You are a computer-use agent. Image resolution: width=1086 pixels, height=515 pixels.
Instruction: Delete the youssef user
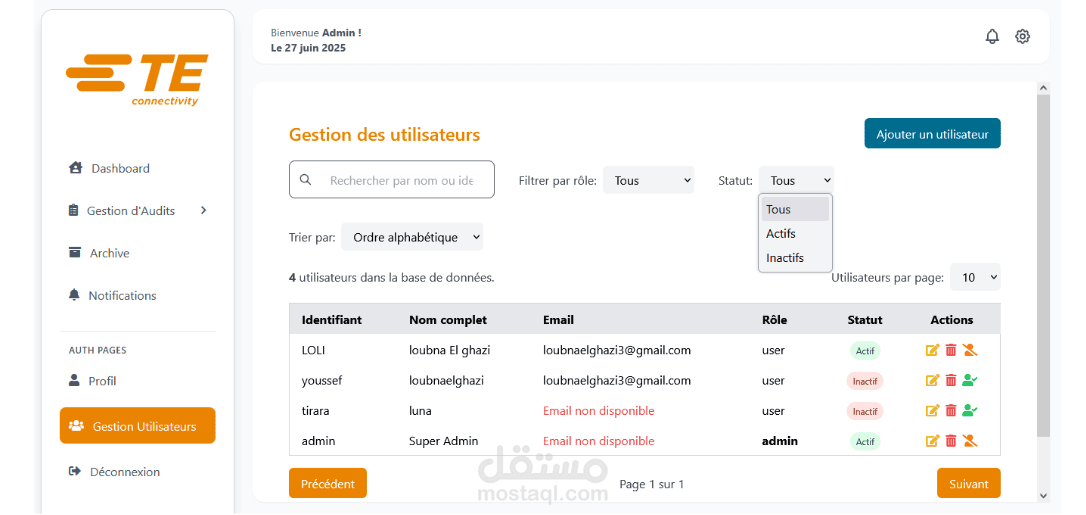(x=951, y=380)
